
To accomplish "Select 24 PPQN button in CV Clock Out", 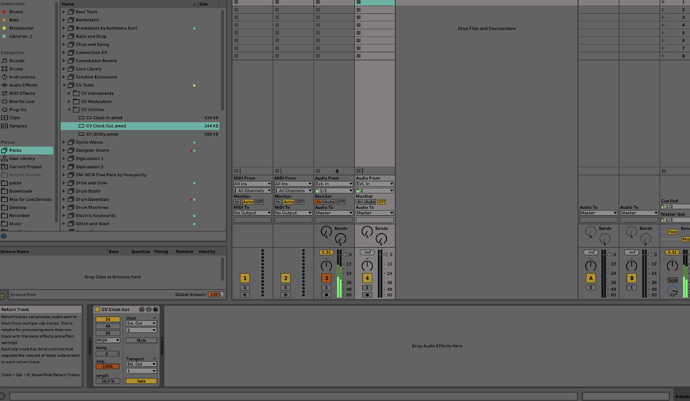I will click(108, 319).
